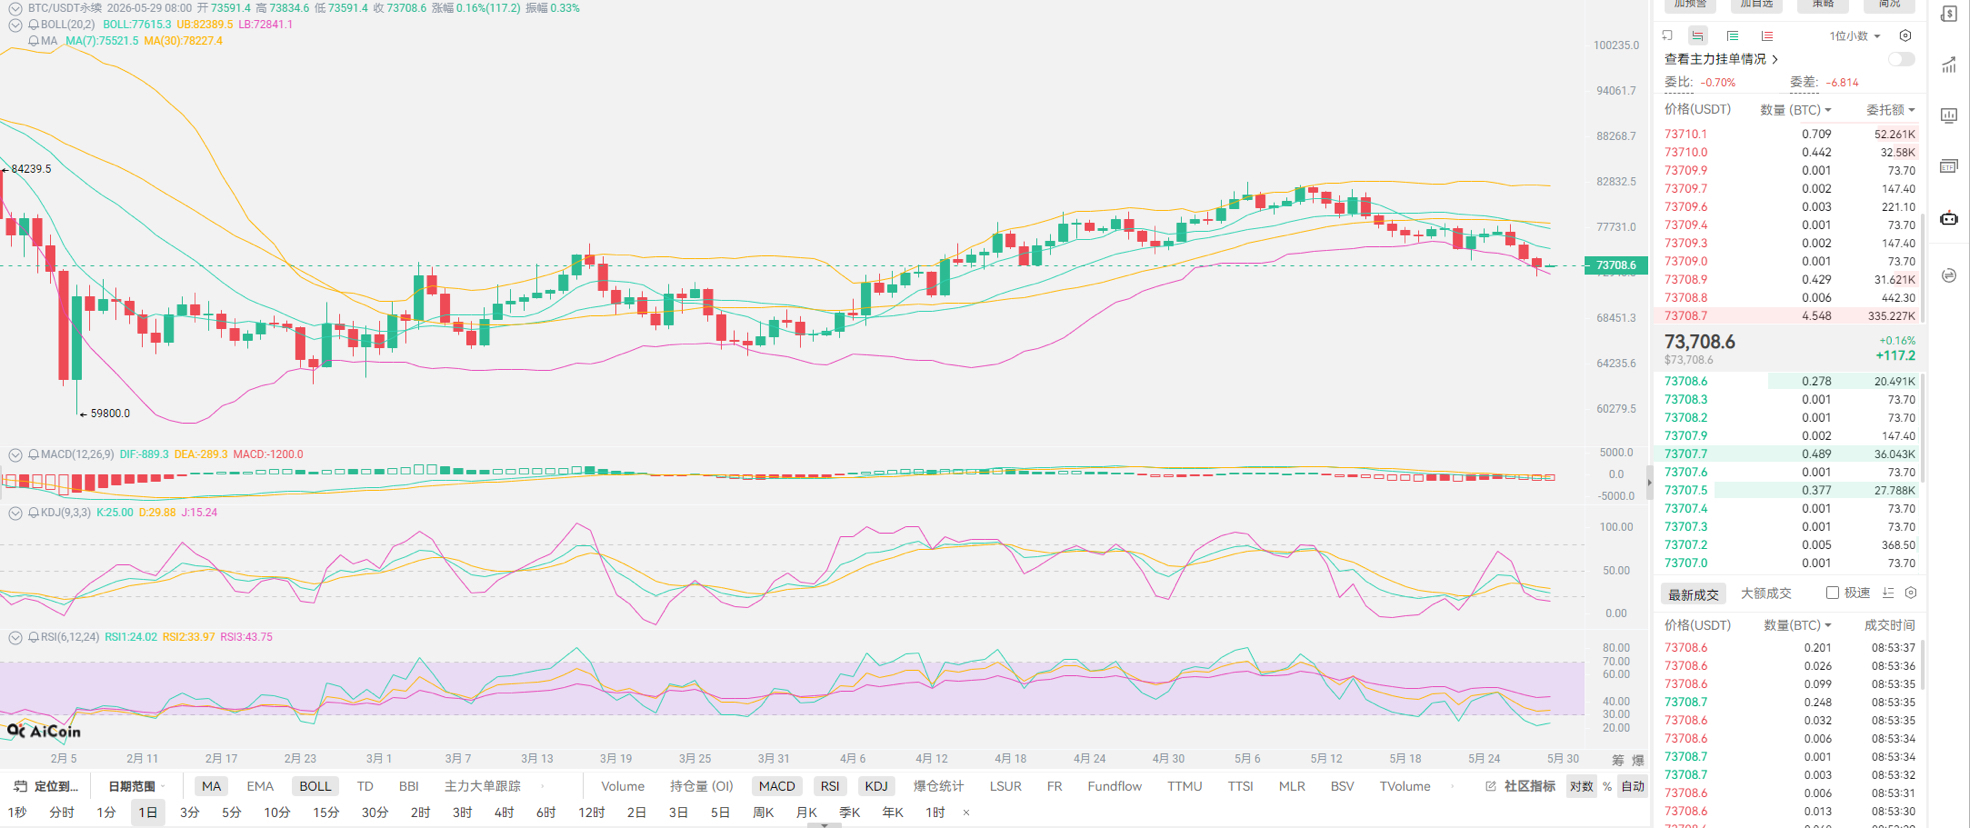Click the 73,708.6 current price label on axis
The image size is (1970, 828).
pos(1616,265)
